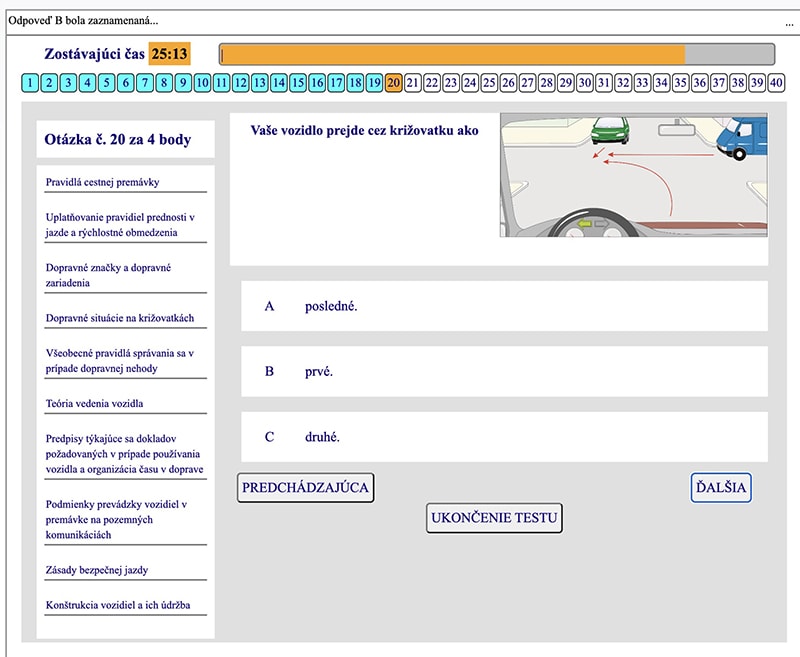
Task: Open the intersection illustration image
Action: (633, 175)
